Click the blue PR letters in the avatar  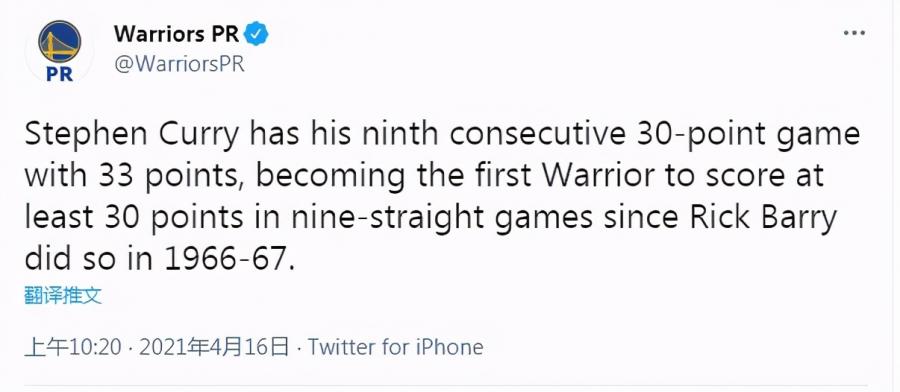click(60, 73)
